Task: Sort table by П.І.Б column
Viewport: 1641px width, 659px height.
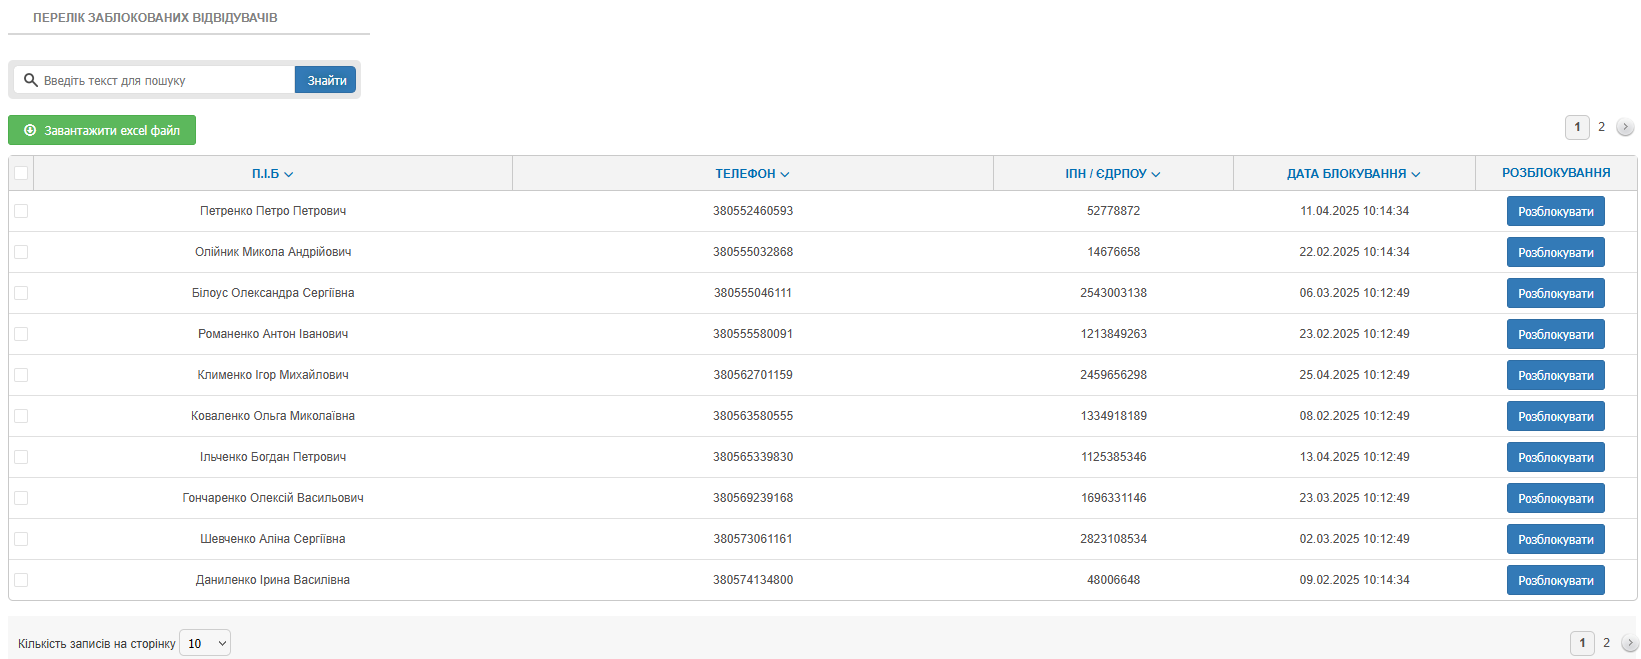Action: [272, 174]
